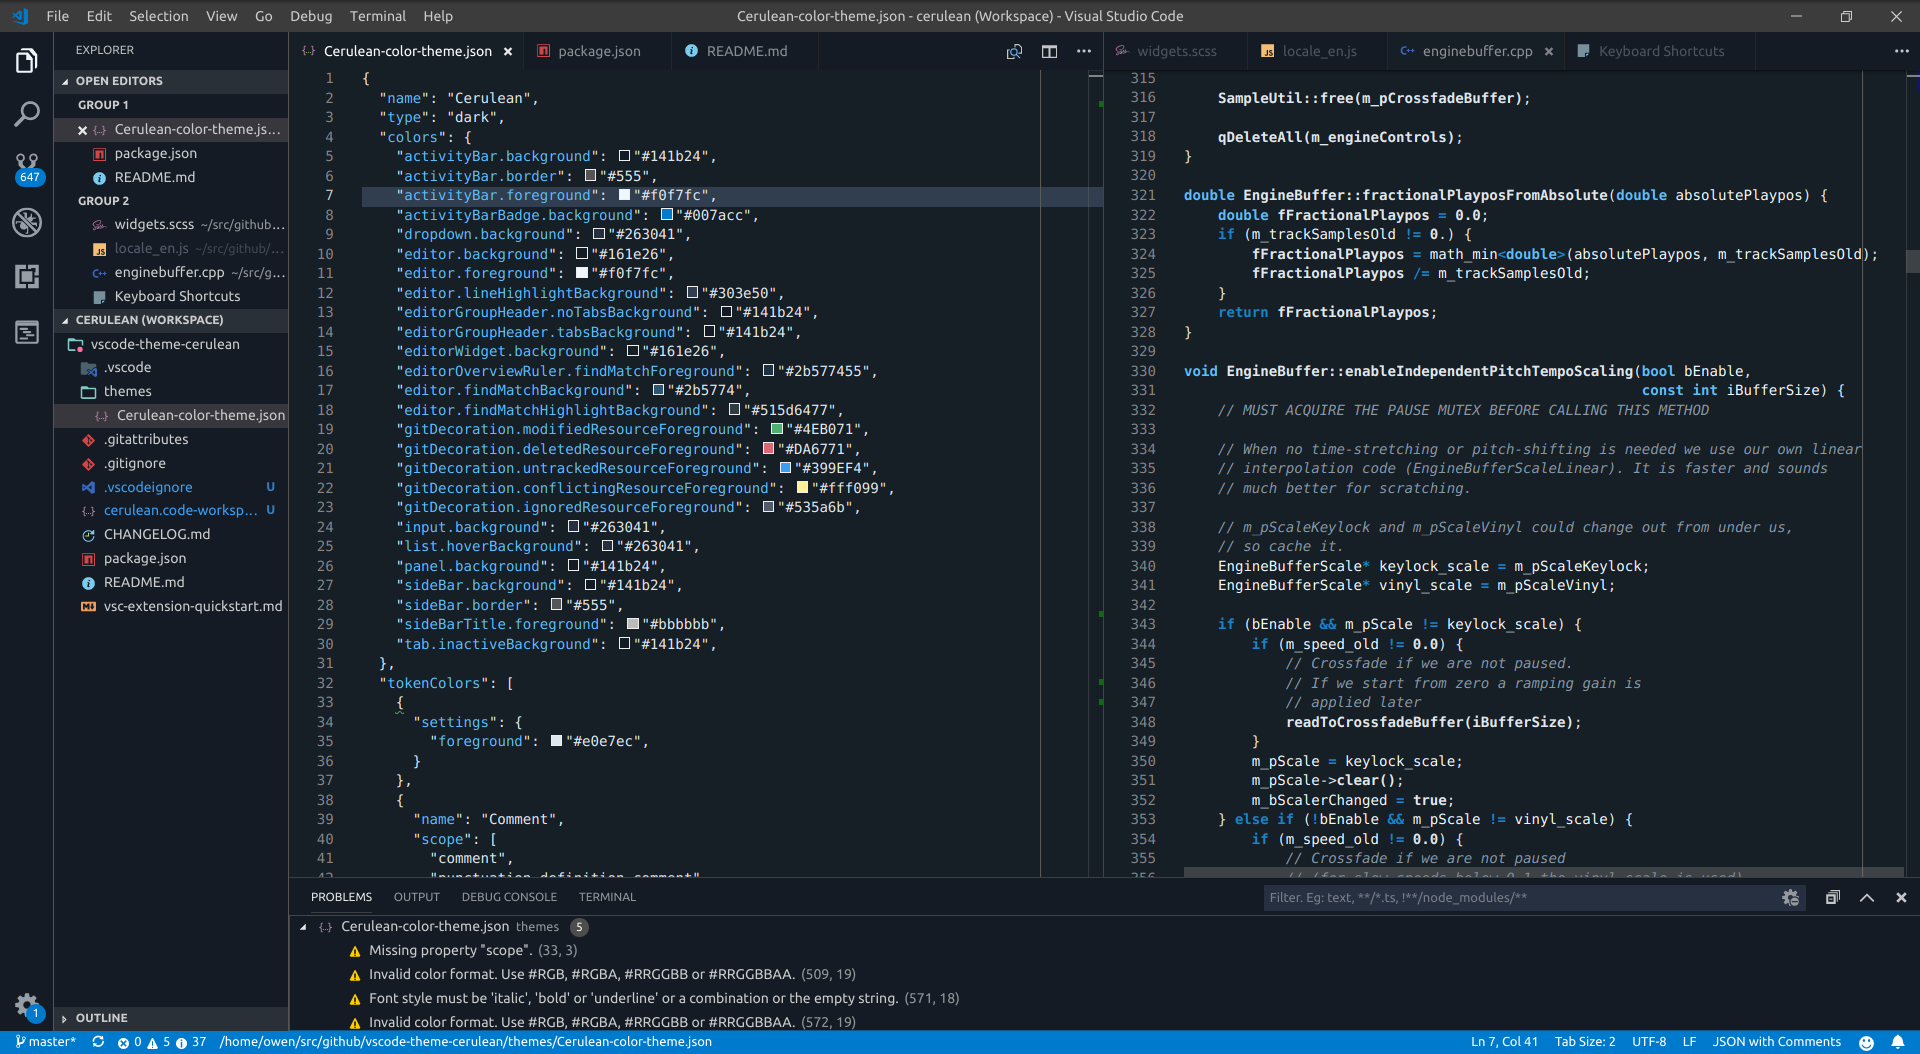Open the Extensions view icon
The width and height of the screenshot is (1920, 1054).
[x=27, y=277]
